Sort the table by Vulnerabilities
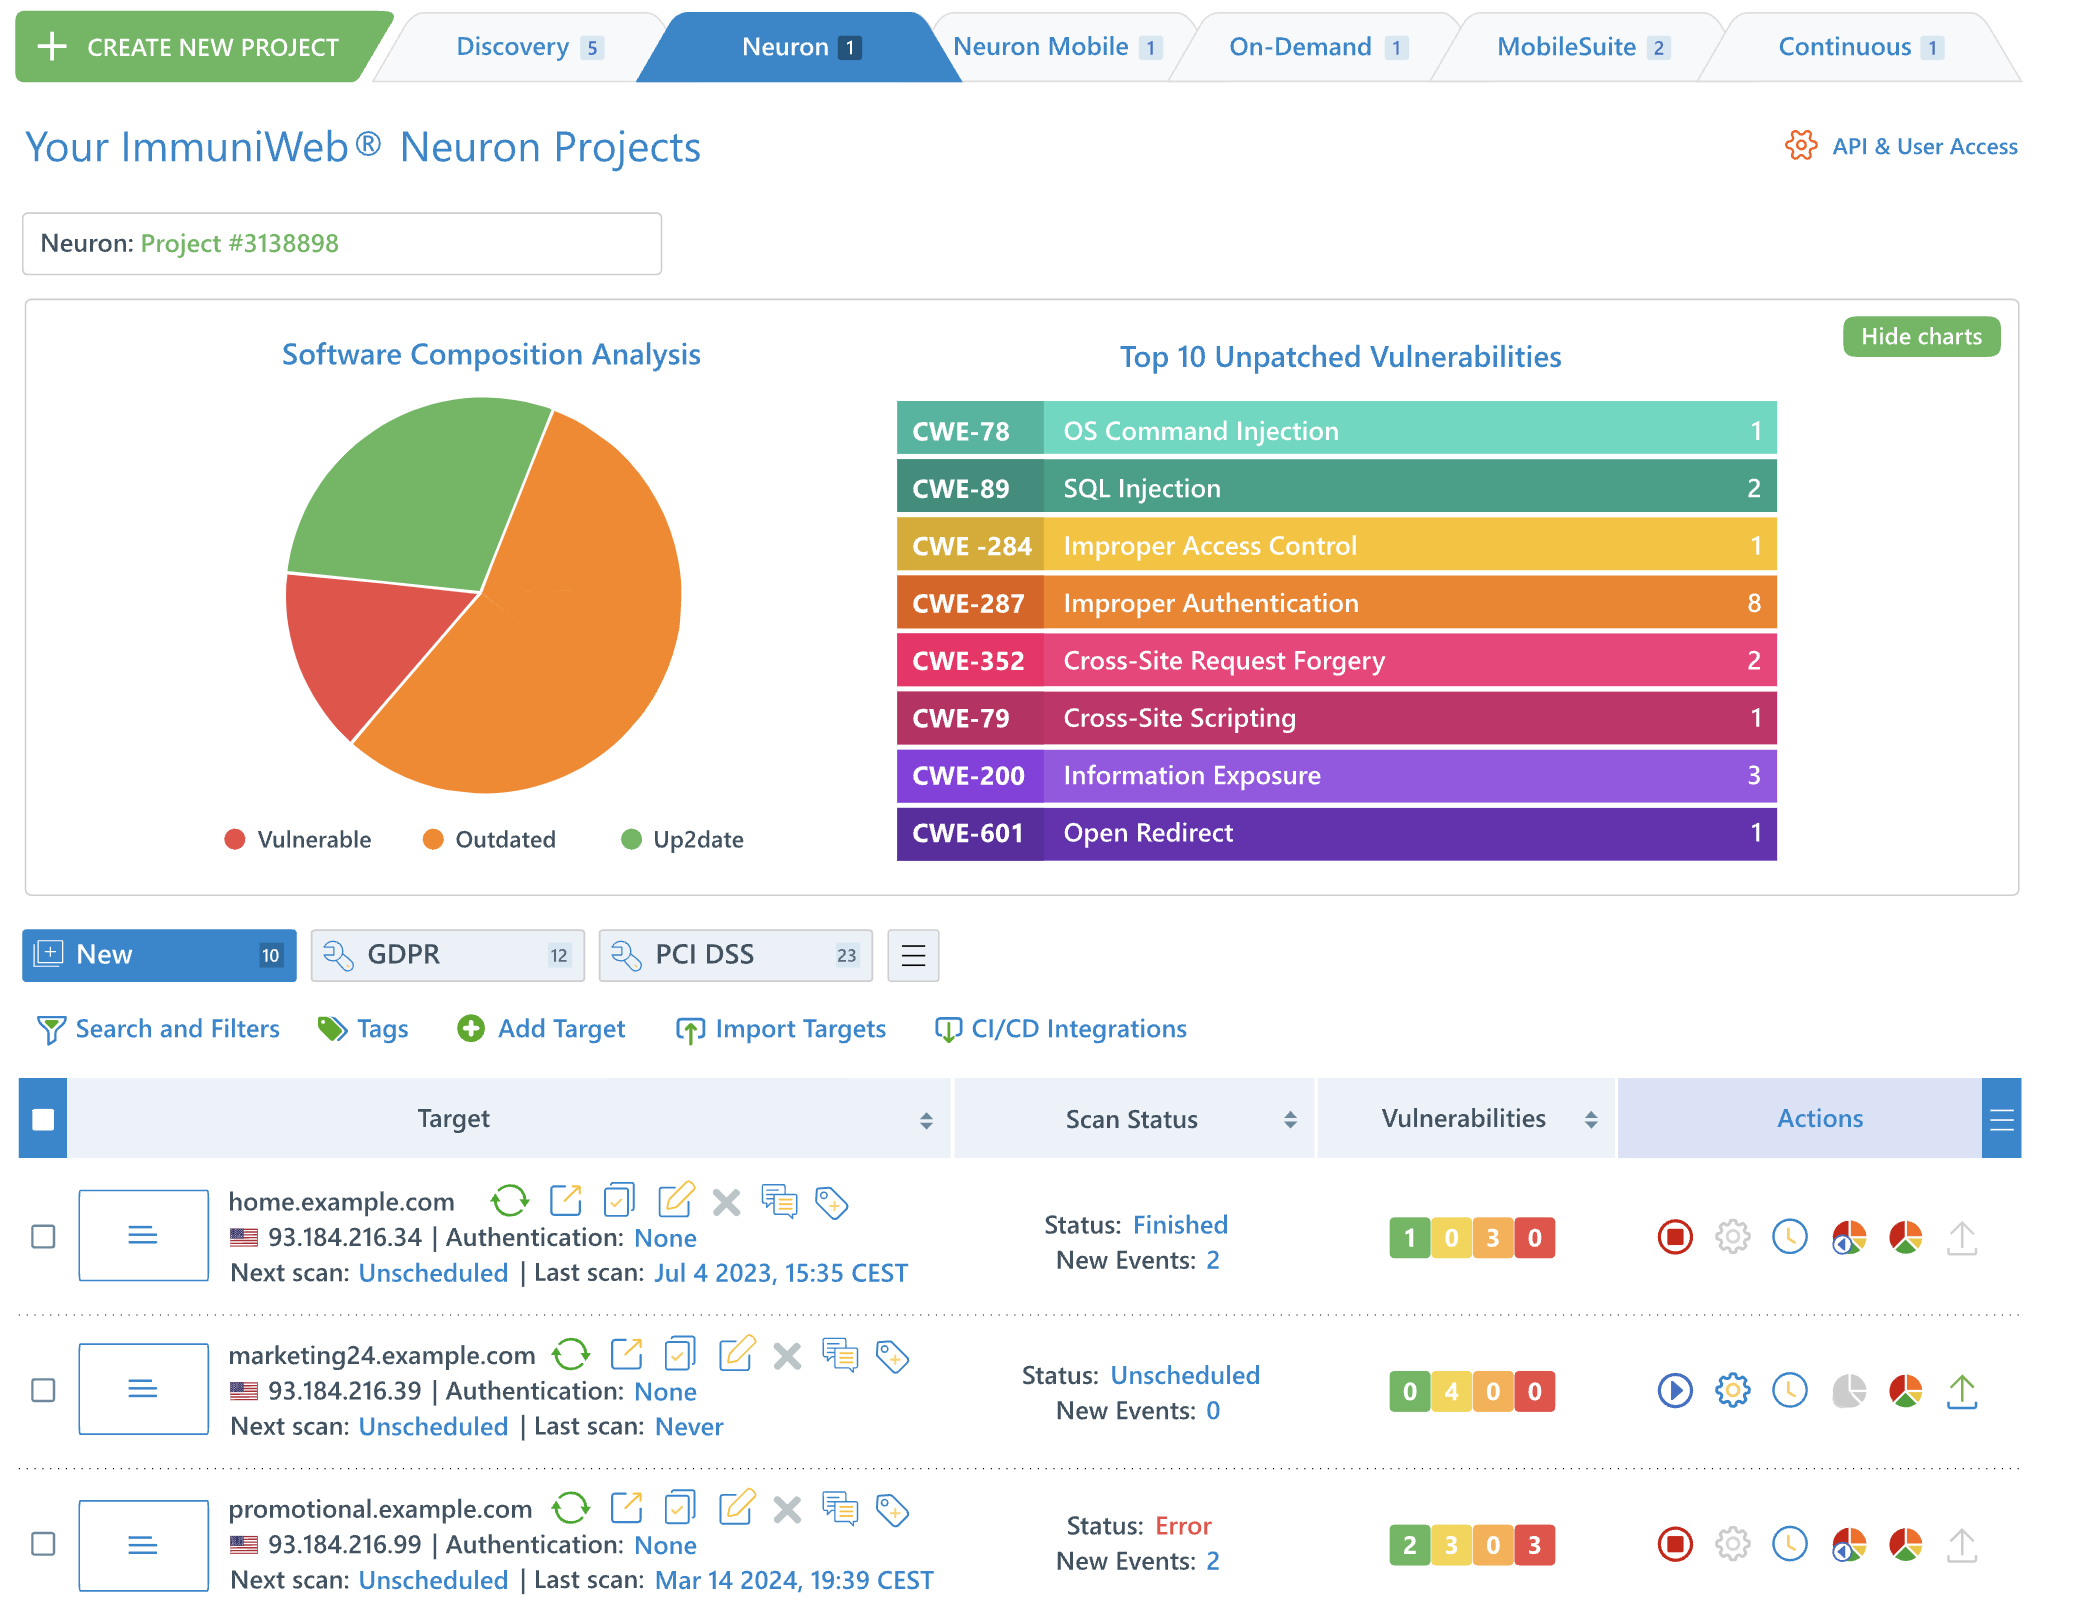Image resolution: width=2092 pixels, height=1624 pixels. (1590, 1120)
